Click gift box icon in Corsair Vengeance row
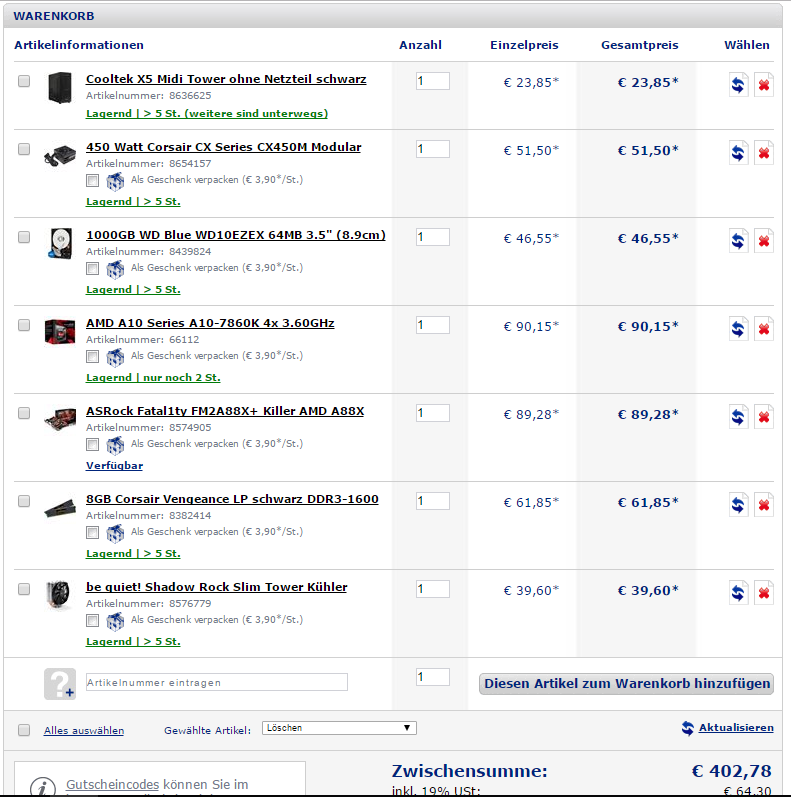Screen dimensions: 791x797 coord(115,533)
